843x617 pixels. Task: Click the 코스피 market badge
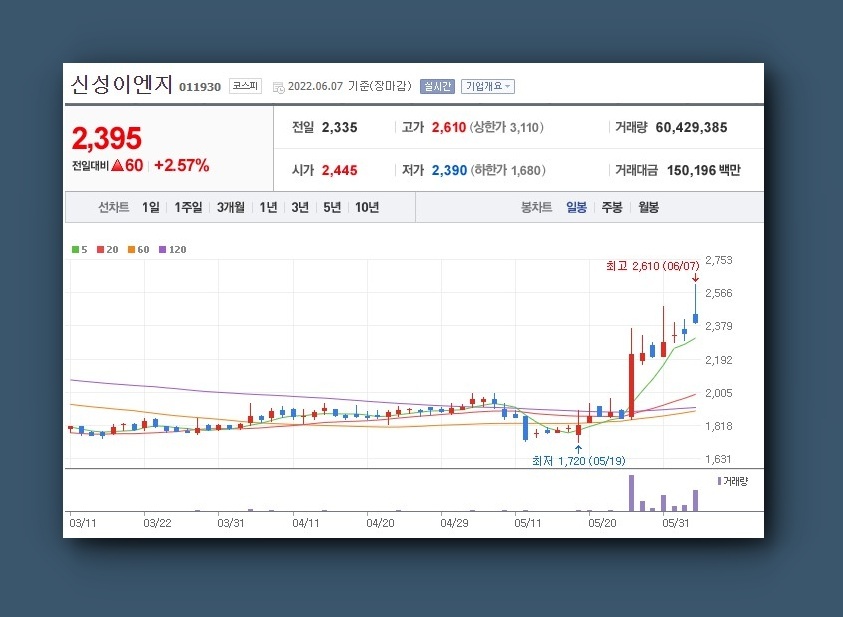click(x=245, y=86)
